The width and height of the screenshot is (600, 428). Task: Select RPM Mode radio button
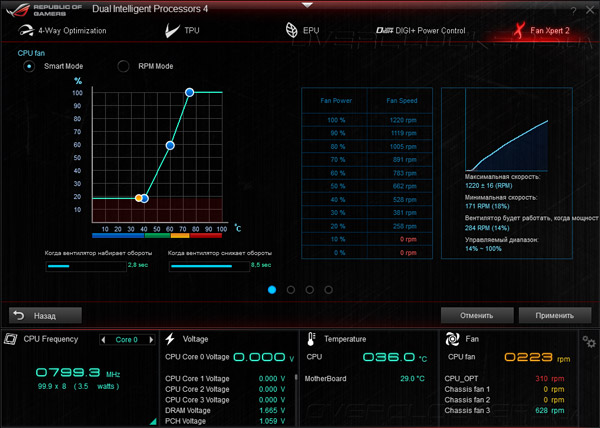(x=123, y=66)
